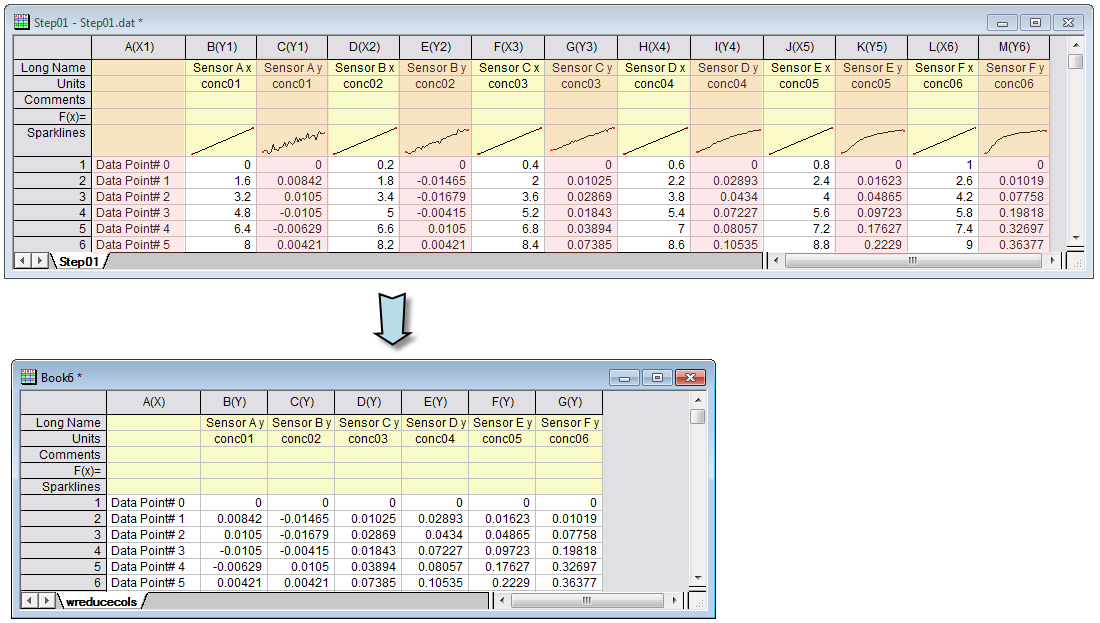Click F(x)= row label in Book6

[64, 471]
